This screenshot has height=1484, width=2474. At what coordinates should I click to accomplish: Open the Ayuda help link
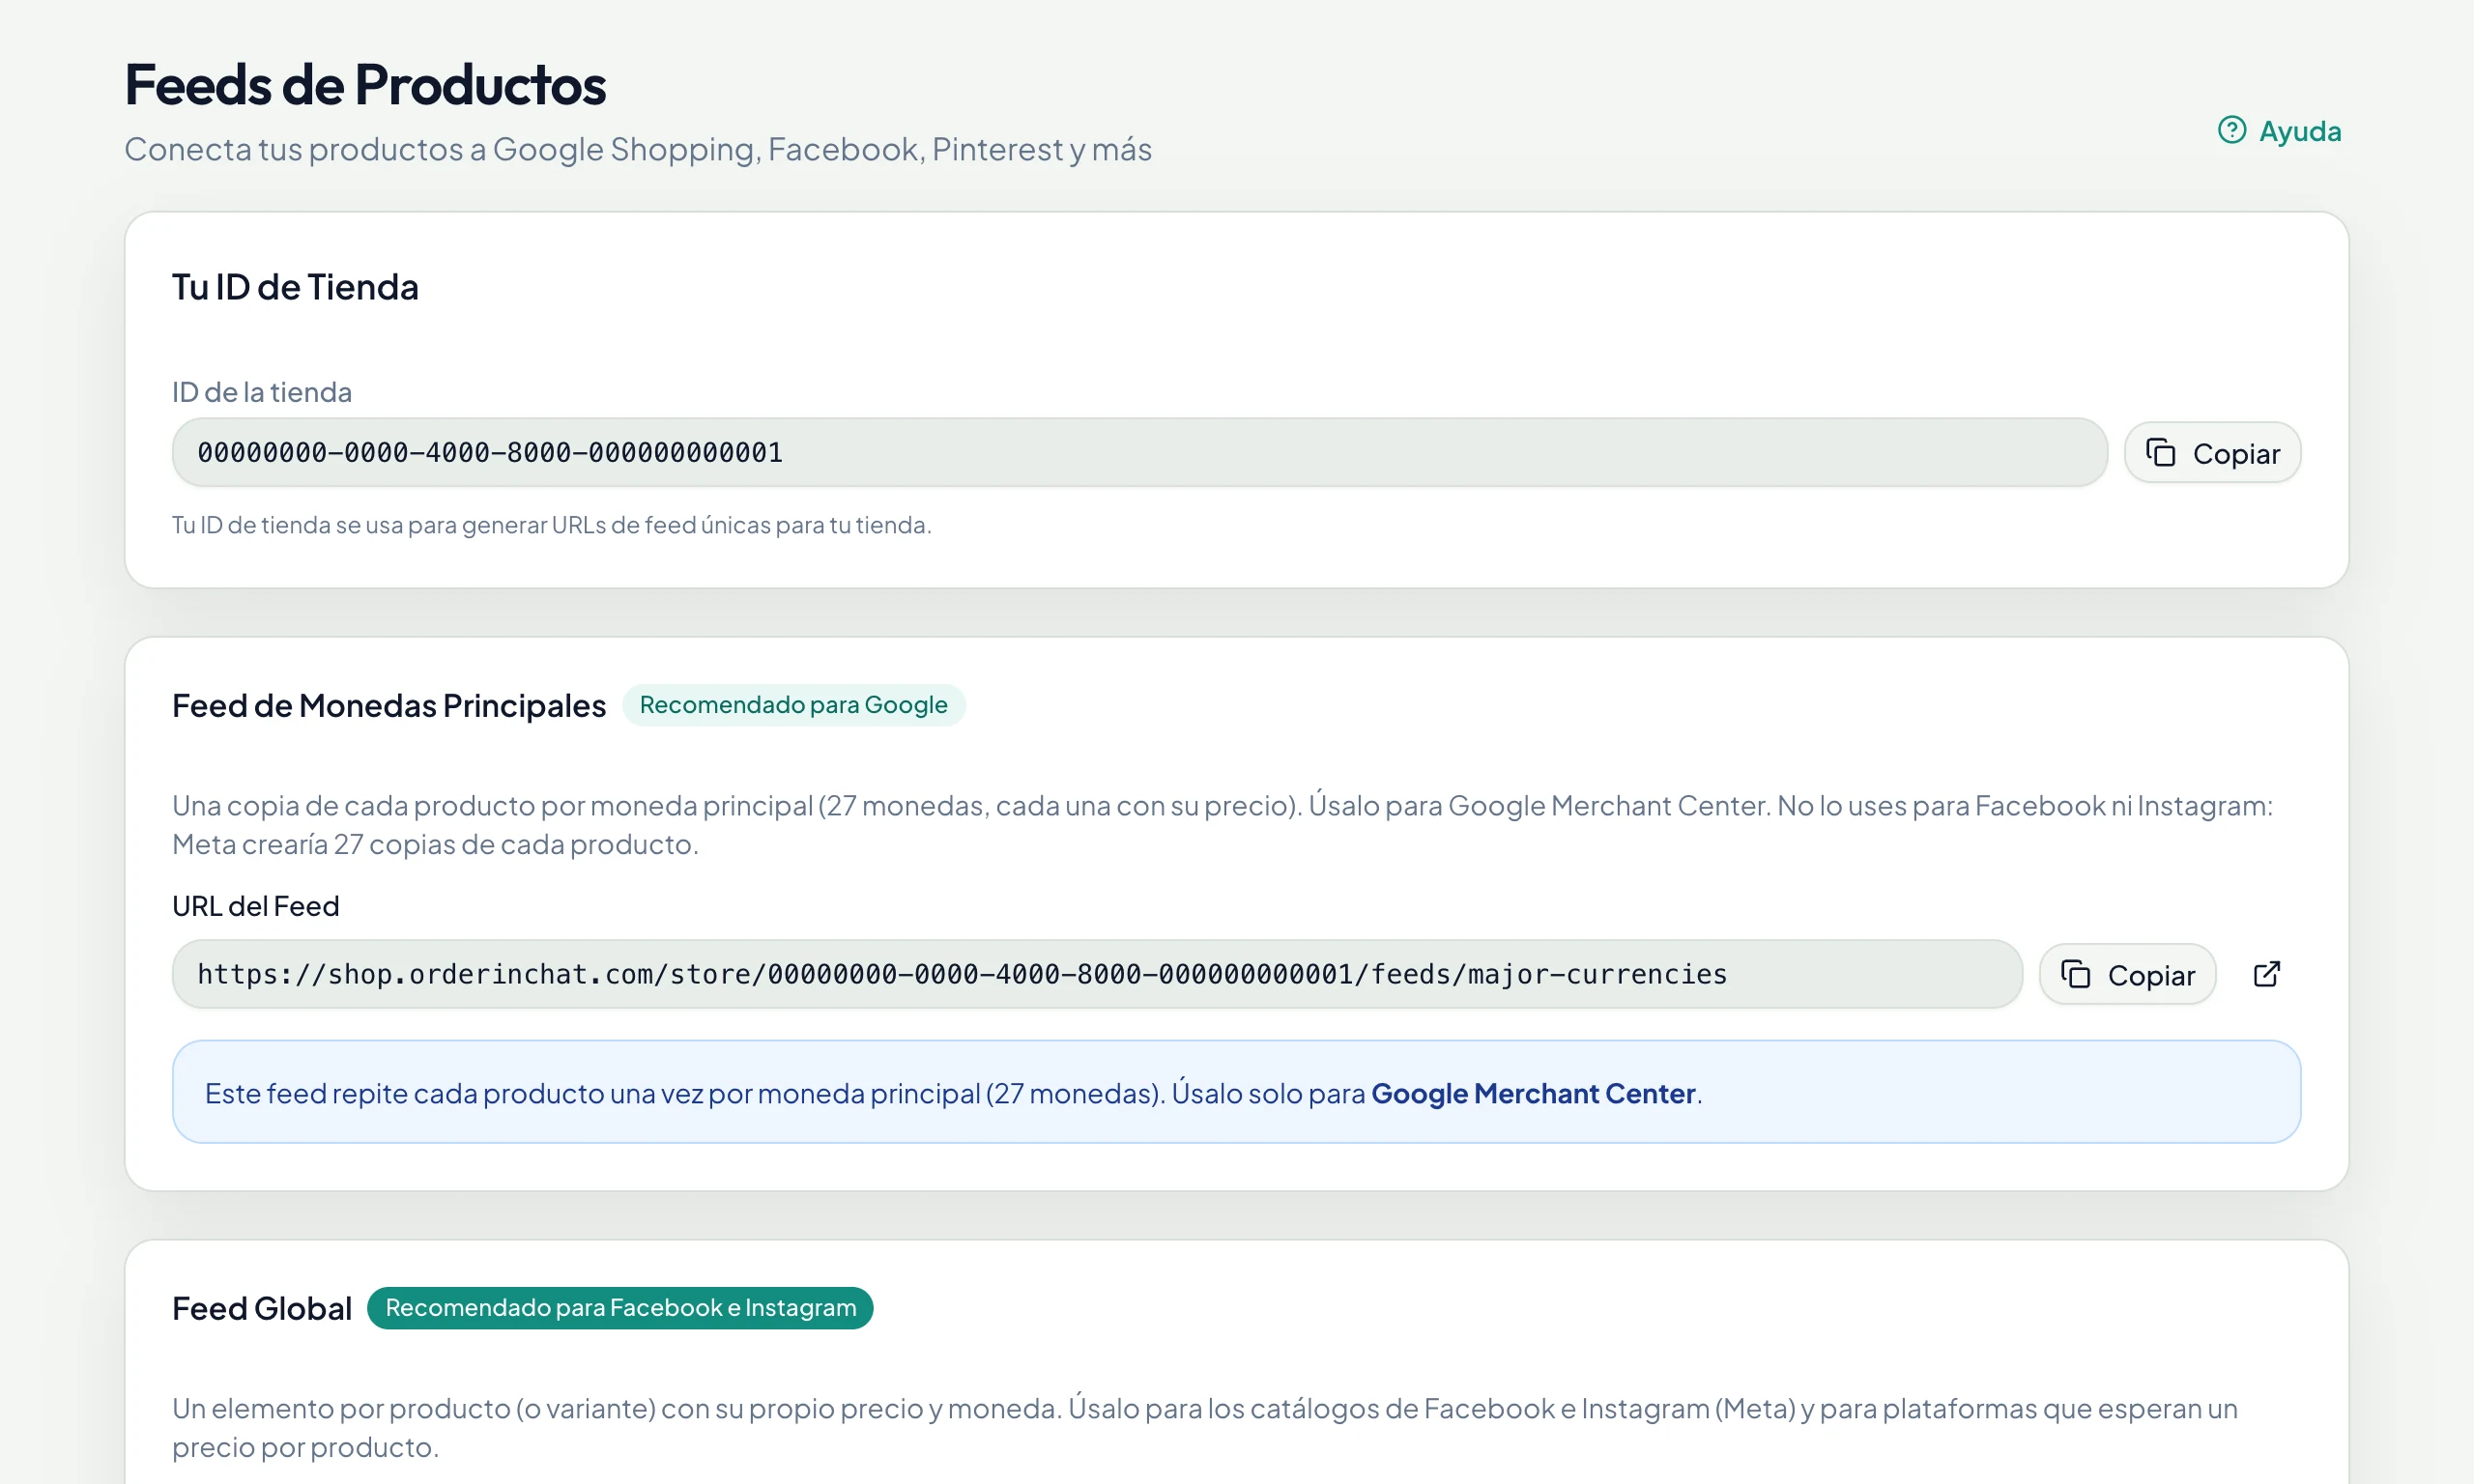pos(2279,131)
